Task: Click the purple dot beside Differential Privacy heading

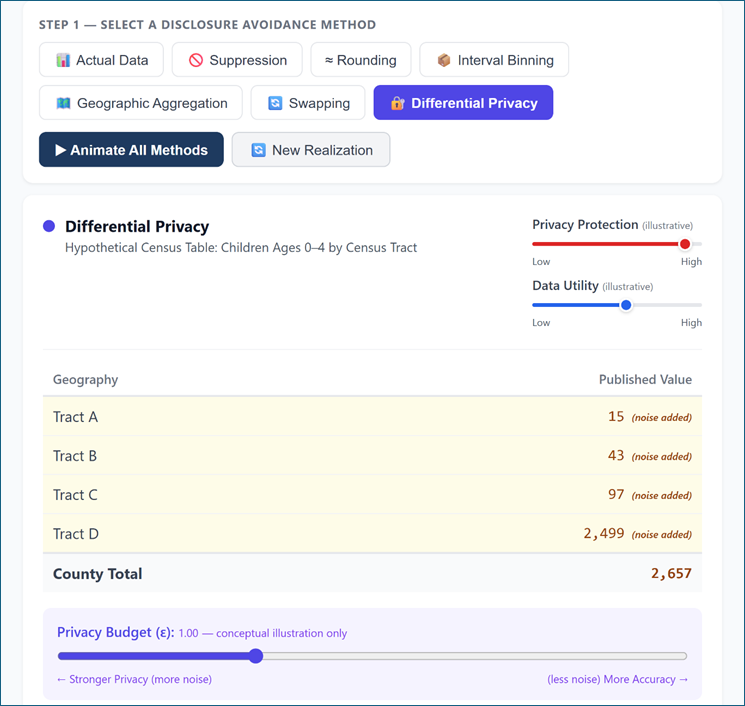Action: (x=49, y=226)
